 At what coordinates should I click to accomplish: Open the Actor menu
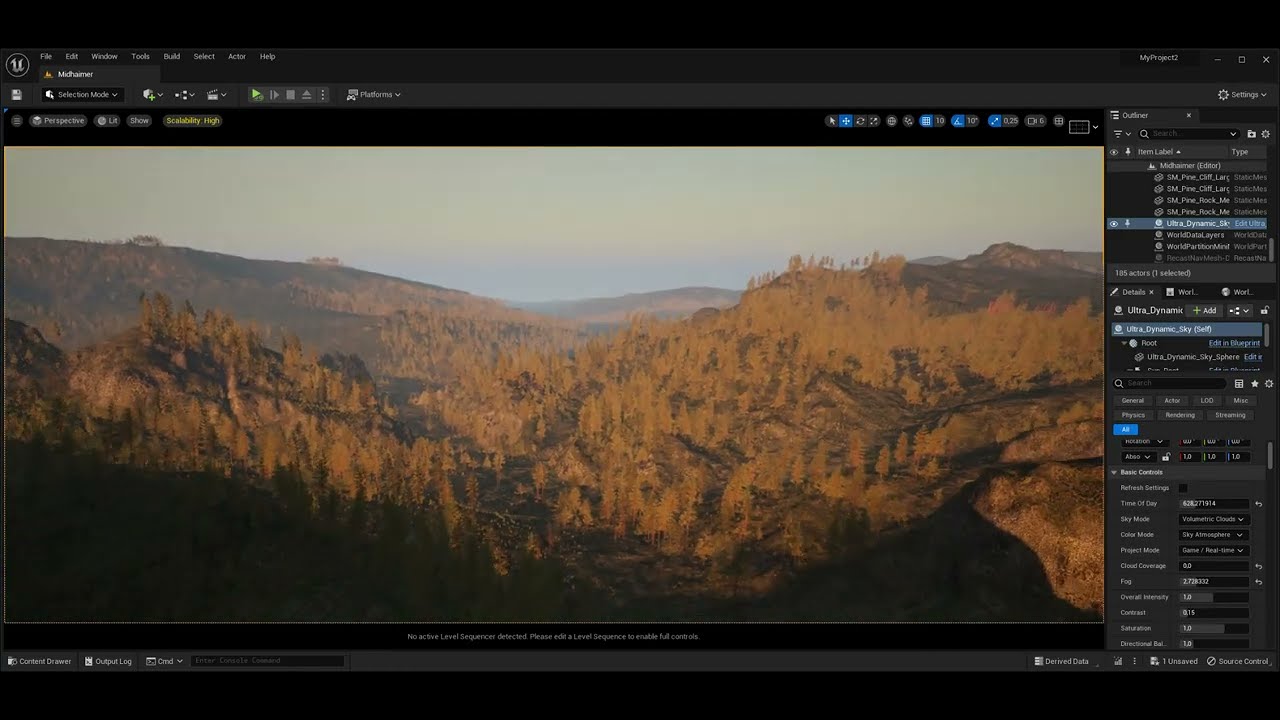pyautogui.click(x=237, y=56)
